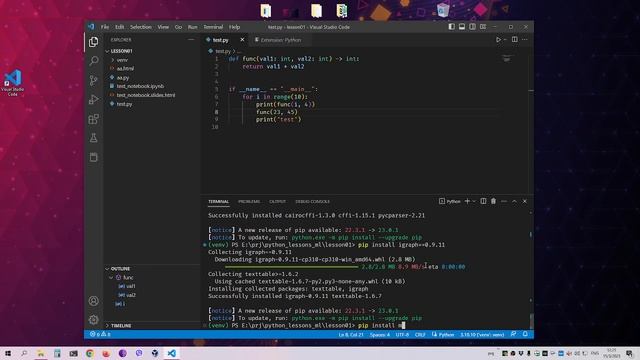
Task: Close the test.py tab
Action: (x=242, y=40)
